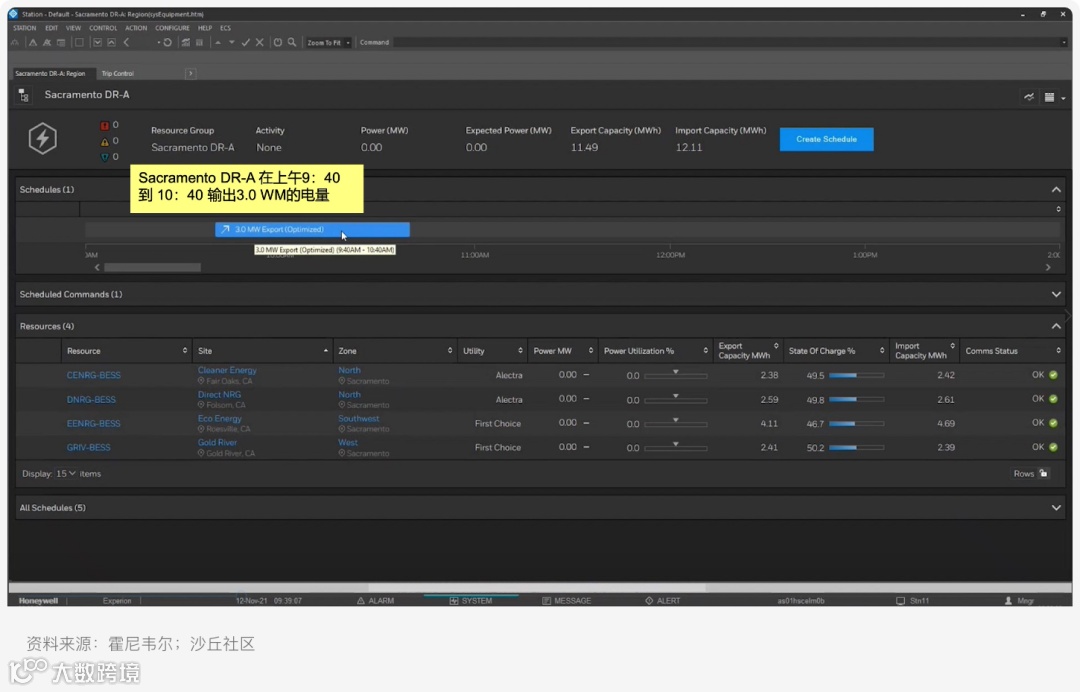Click the MESSAGE indicator in status bar
Viewport: 1080px width, 692px height.
566,601
